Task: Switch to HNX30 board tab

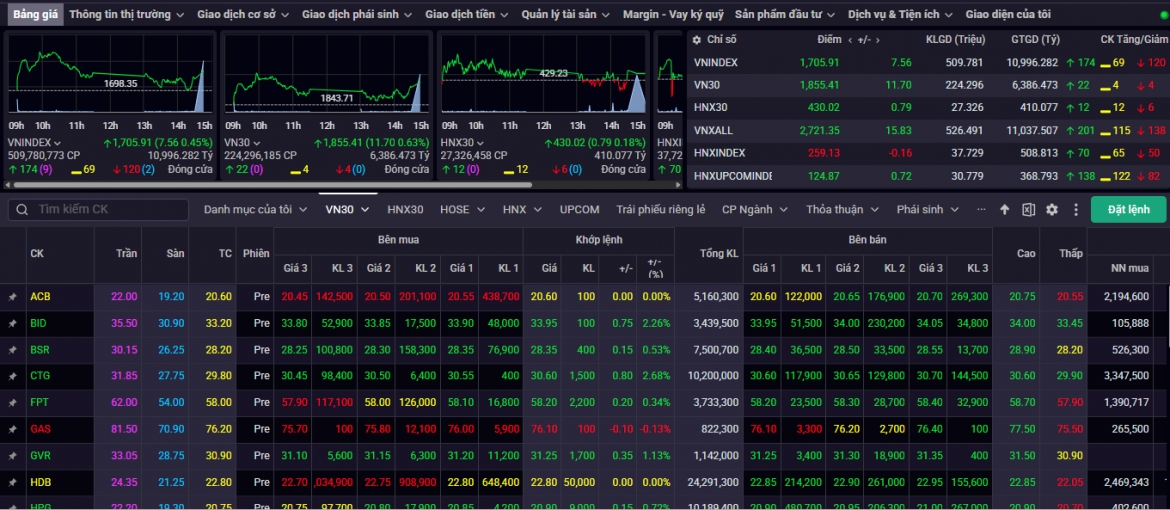Action: coord(405,210)
